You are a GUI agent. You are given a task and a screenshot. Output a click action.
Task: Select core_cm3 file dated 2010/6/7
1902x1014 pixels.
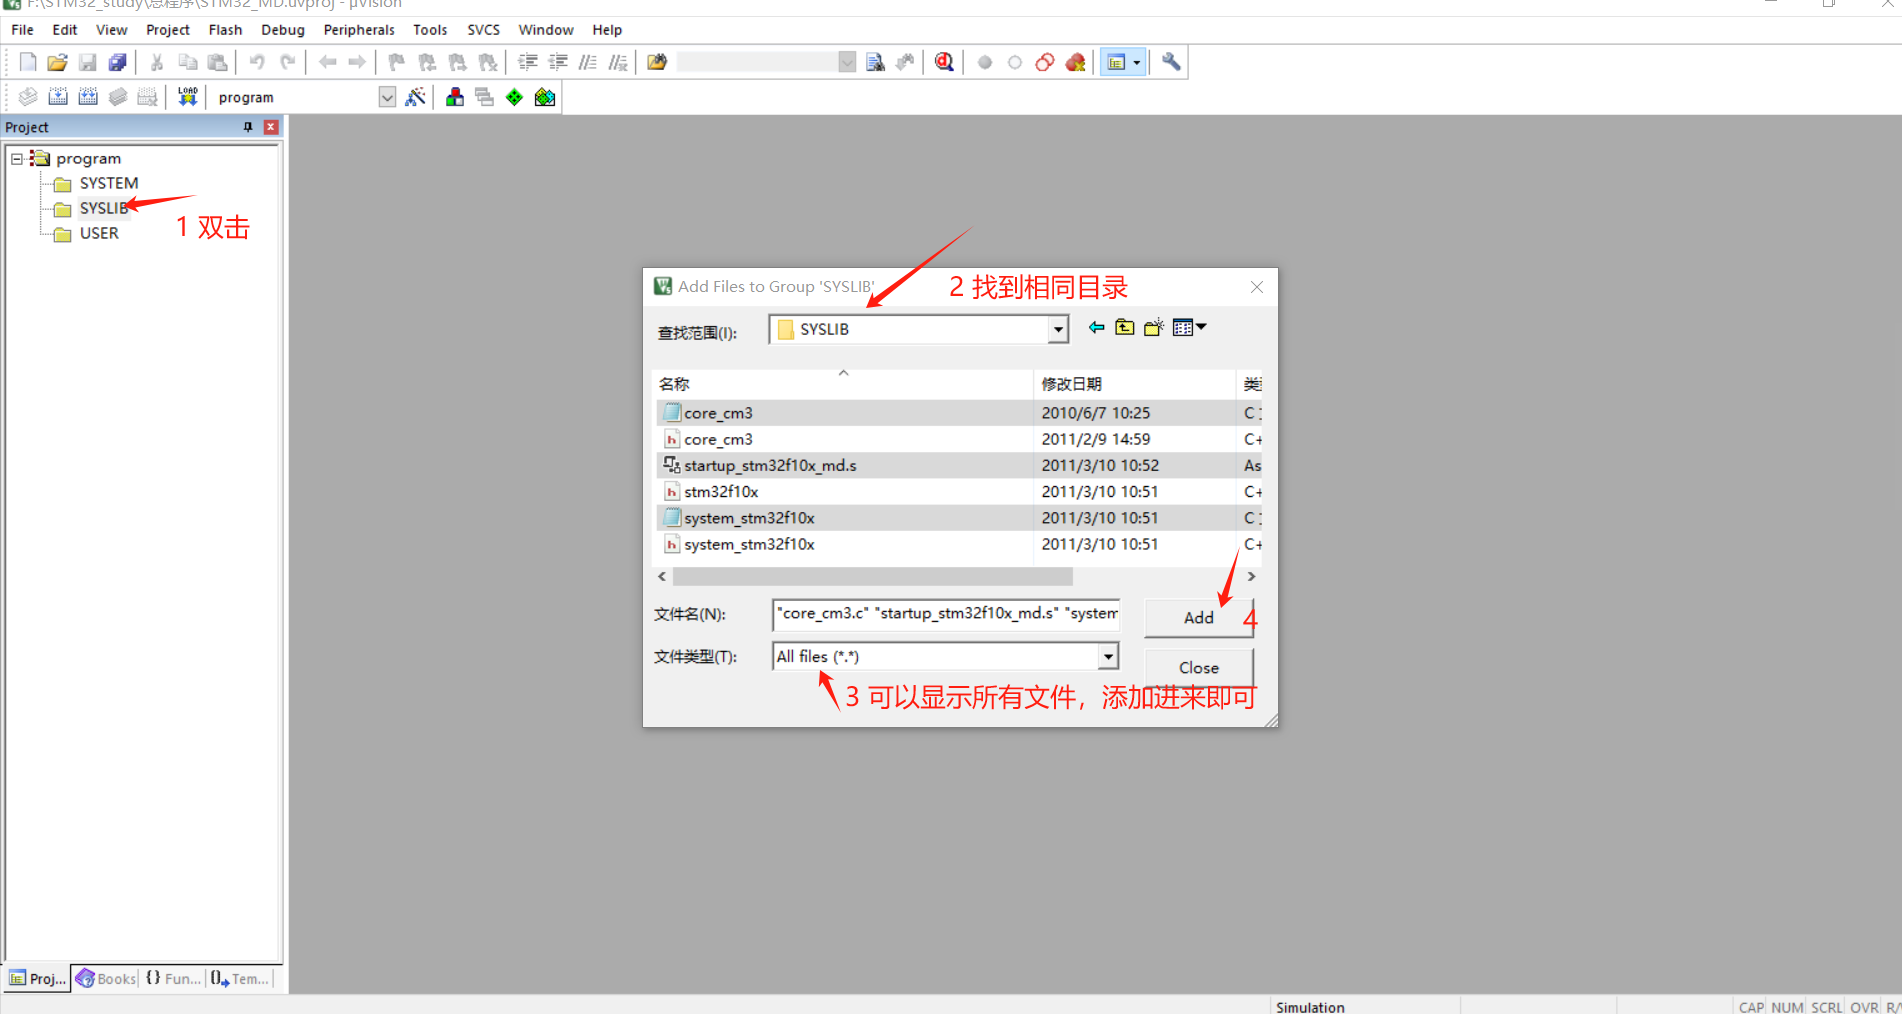click(x=718, y=413)
